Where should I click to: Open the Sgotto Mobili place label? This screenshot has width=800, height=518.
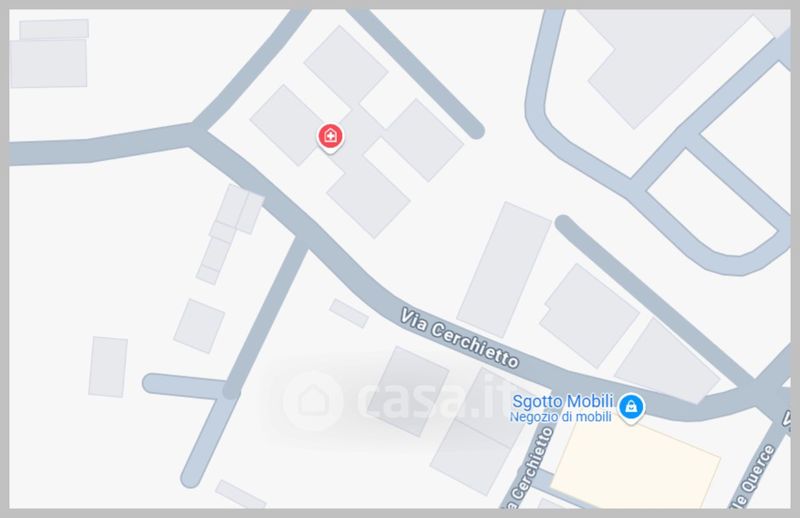(x=562, y=401)
